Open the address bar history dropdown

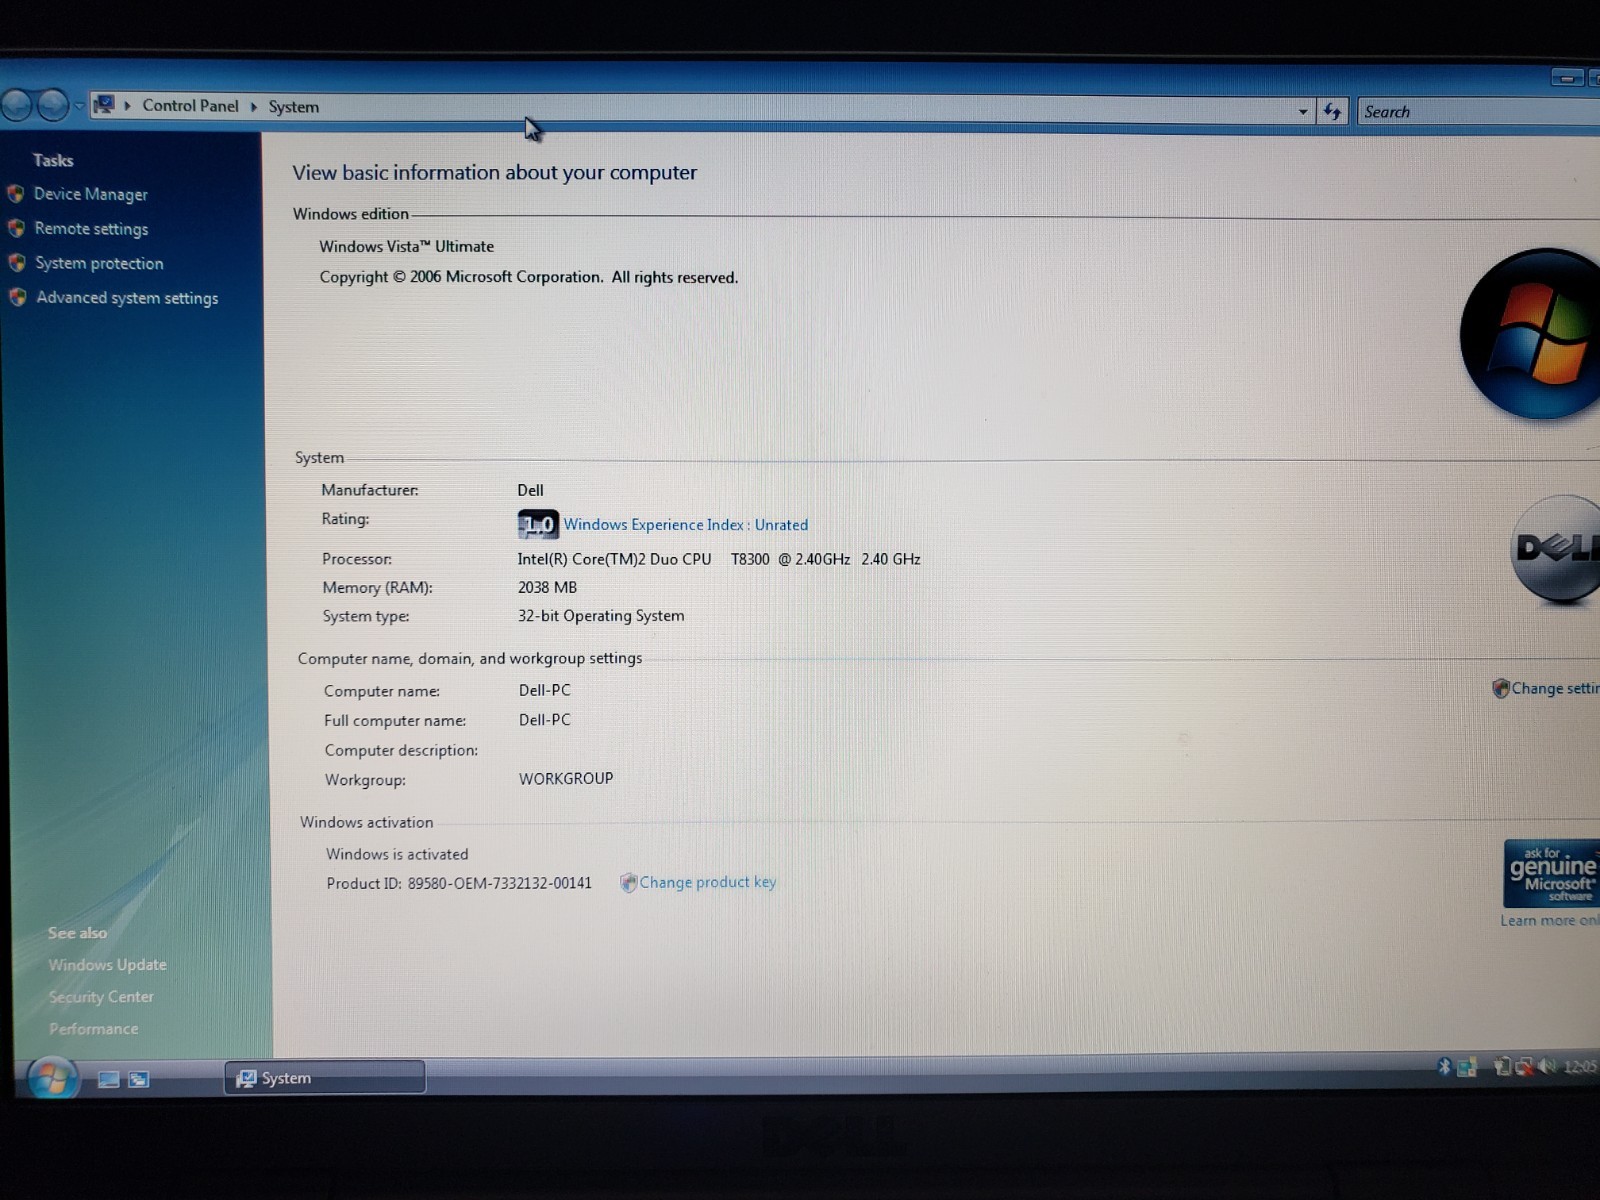[1303, 112]
